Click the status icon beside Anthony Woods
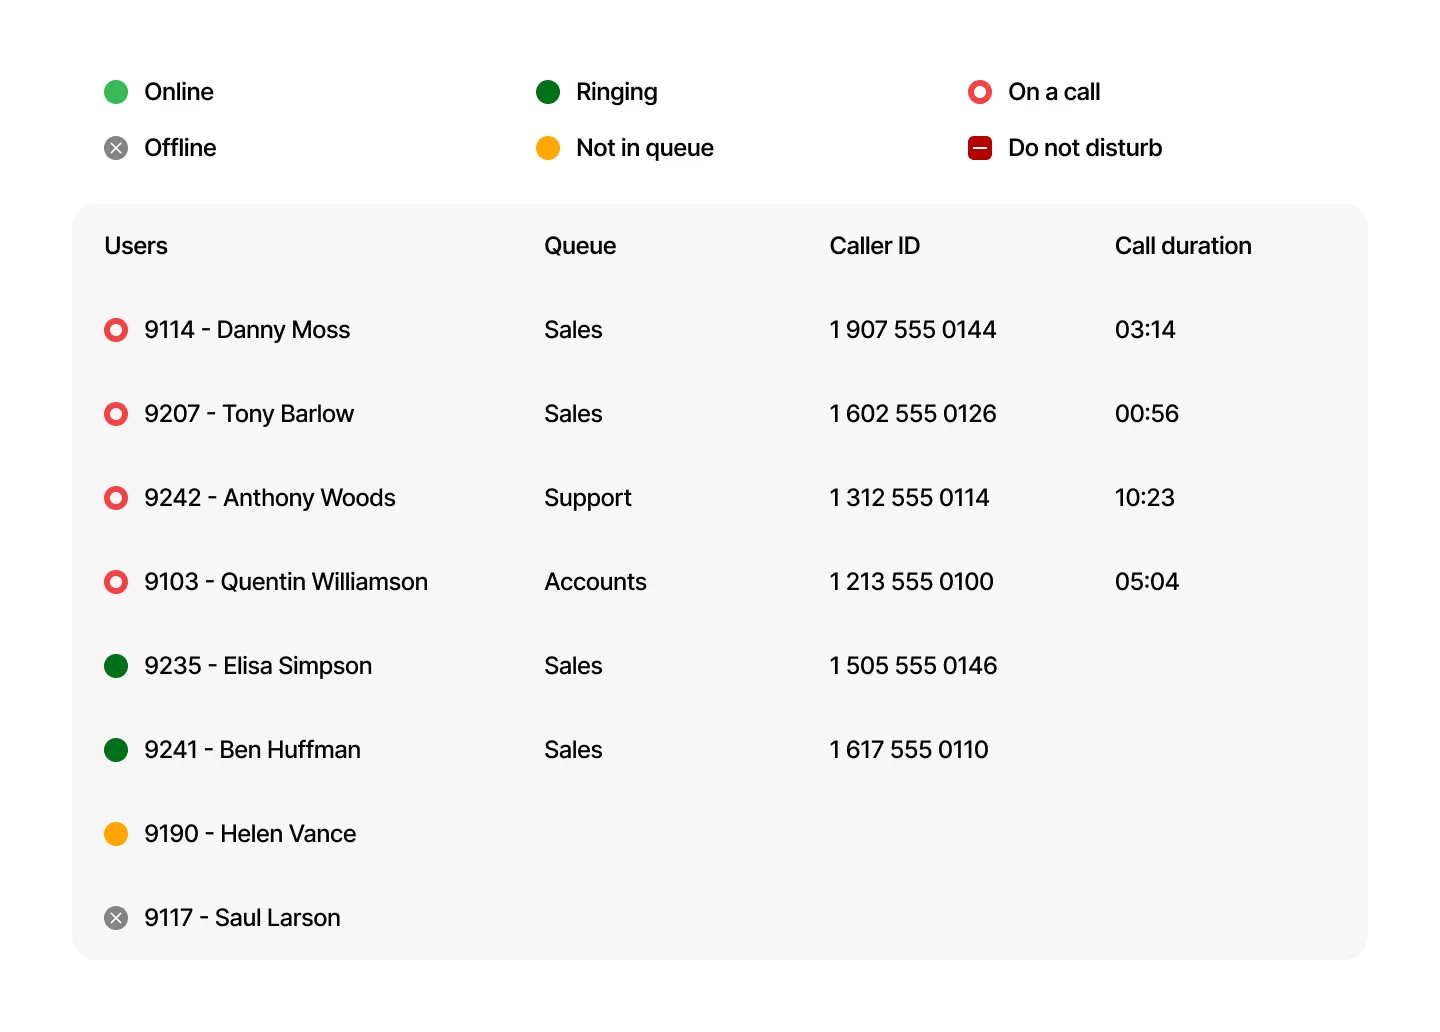 coord(116,498)
